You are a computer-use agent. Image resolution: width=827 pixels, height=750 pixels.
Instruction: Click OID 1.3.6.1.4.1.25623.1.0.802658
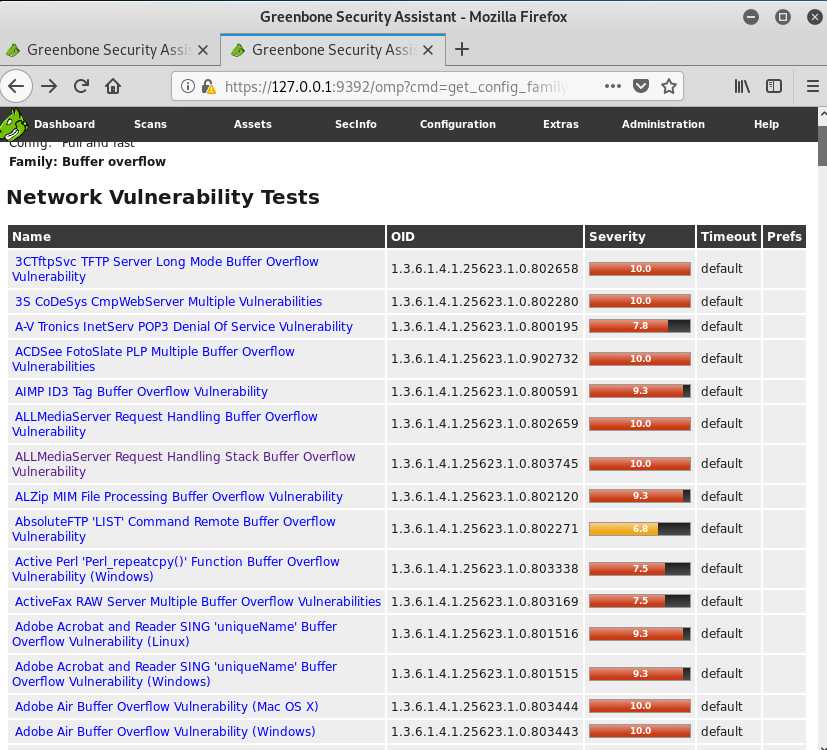point(485,269)
